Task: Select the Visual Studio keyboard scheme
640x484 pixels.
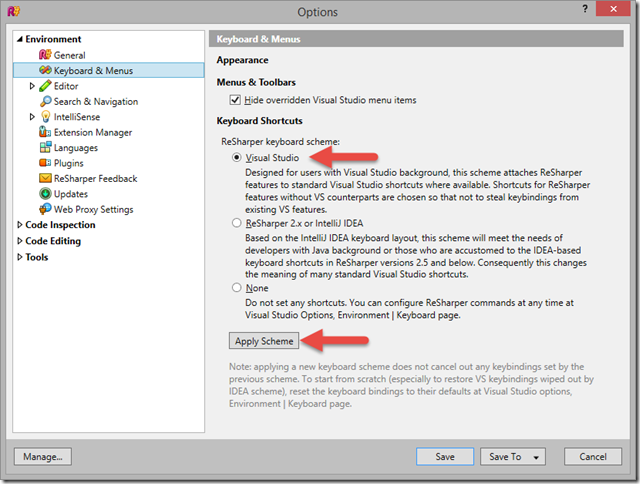Action: (237, 158)
